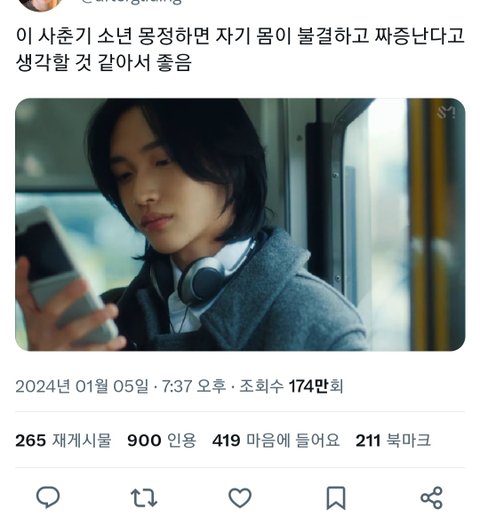The height and width of the screenshot is (525, 480).
Task: Click the 7:37 오후 posting time
Action: coord(194,386)
